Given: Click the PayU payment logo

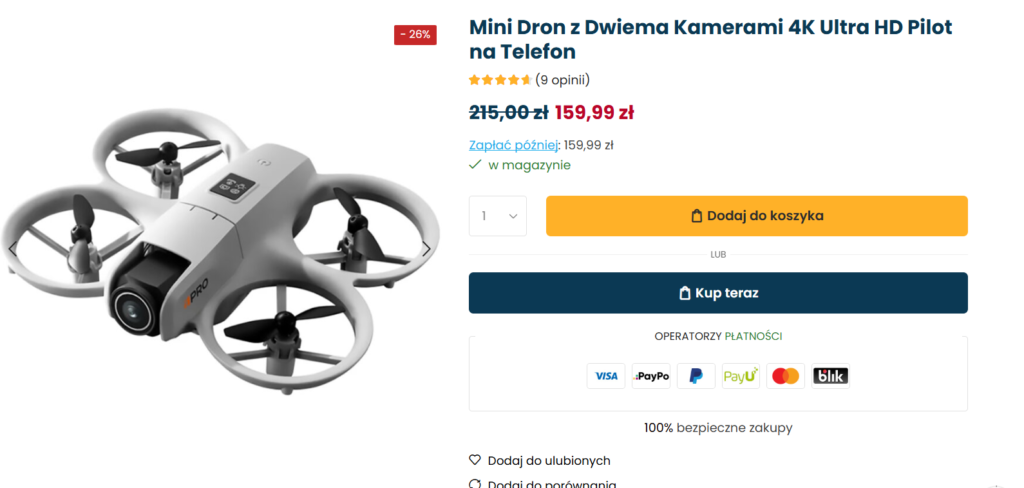Looking at the screenshot, I should coord(741,376).
